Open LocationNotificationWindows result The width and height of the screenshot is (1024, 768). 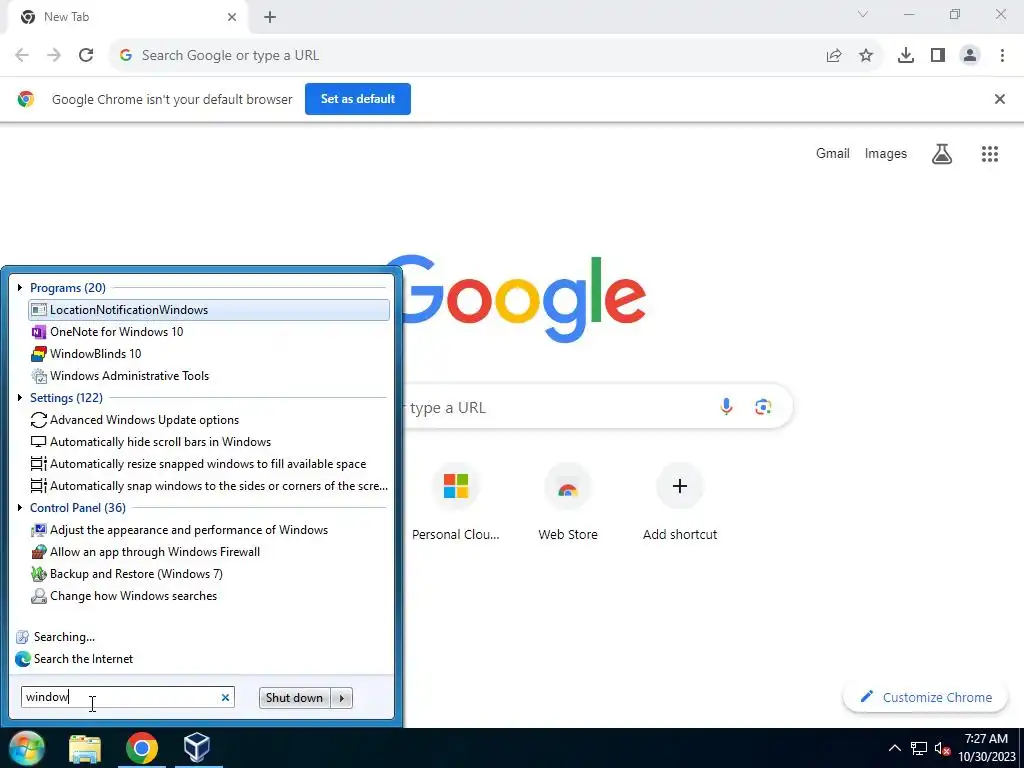209,310
